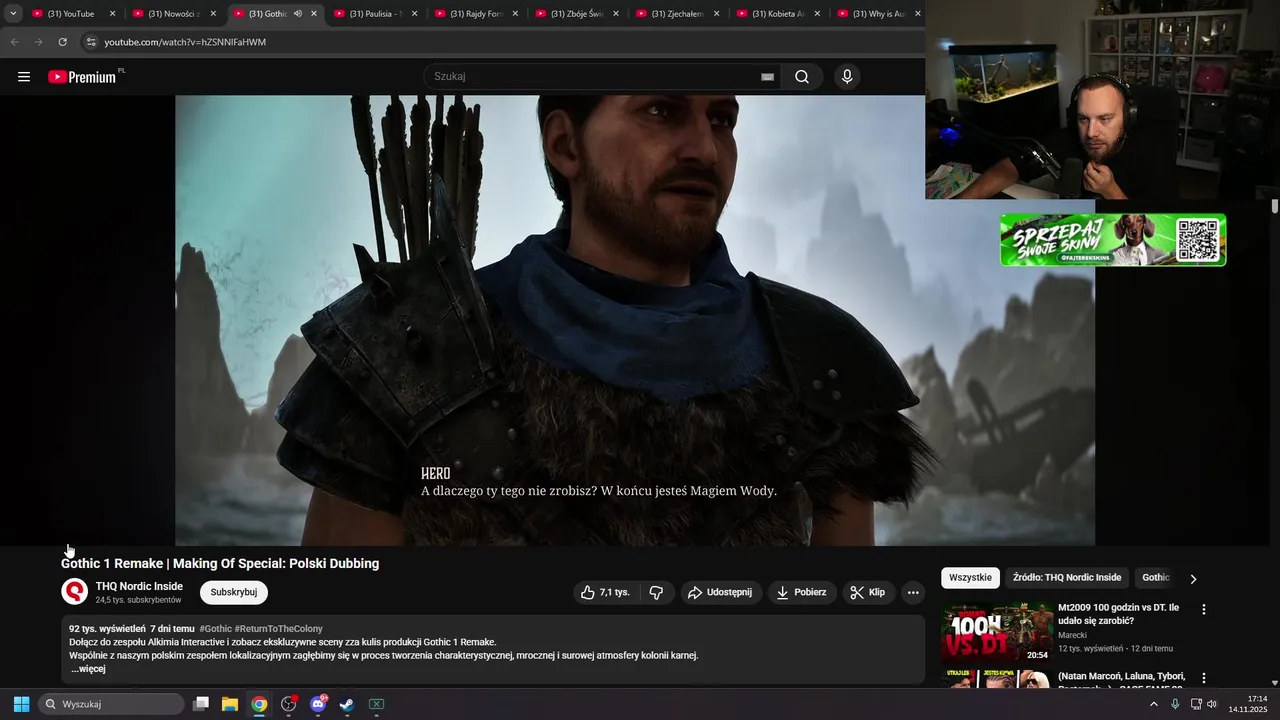
Task: Close the (31) Gothic tab
Action: click(x=314, y=14)
